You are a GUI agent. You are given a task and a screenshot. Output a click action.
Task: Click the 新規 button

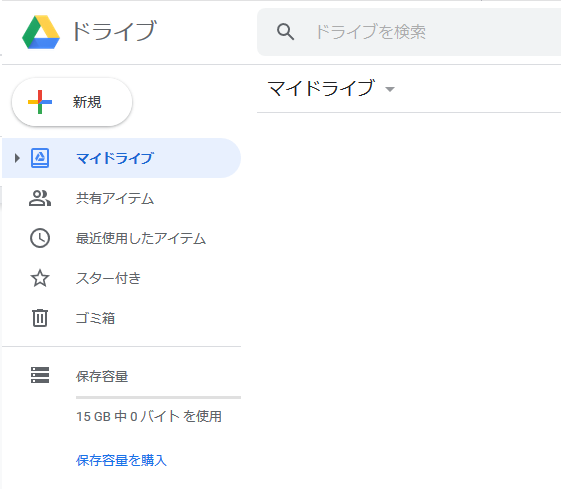72,102
